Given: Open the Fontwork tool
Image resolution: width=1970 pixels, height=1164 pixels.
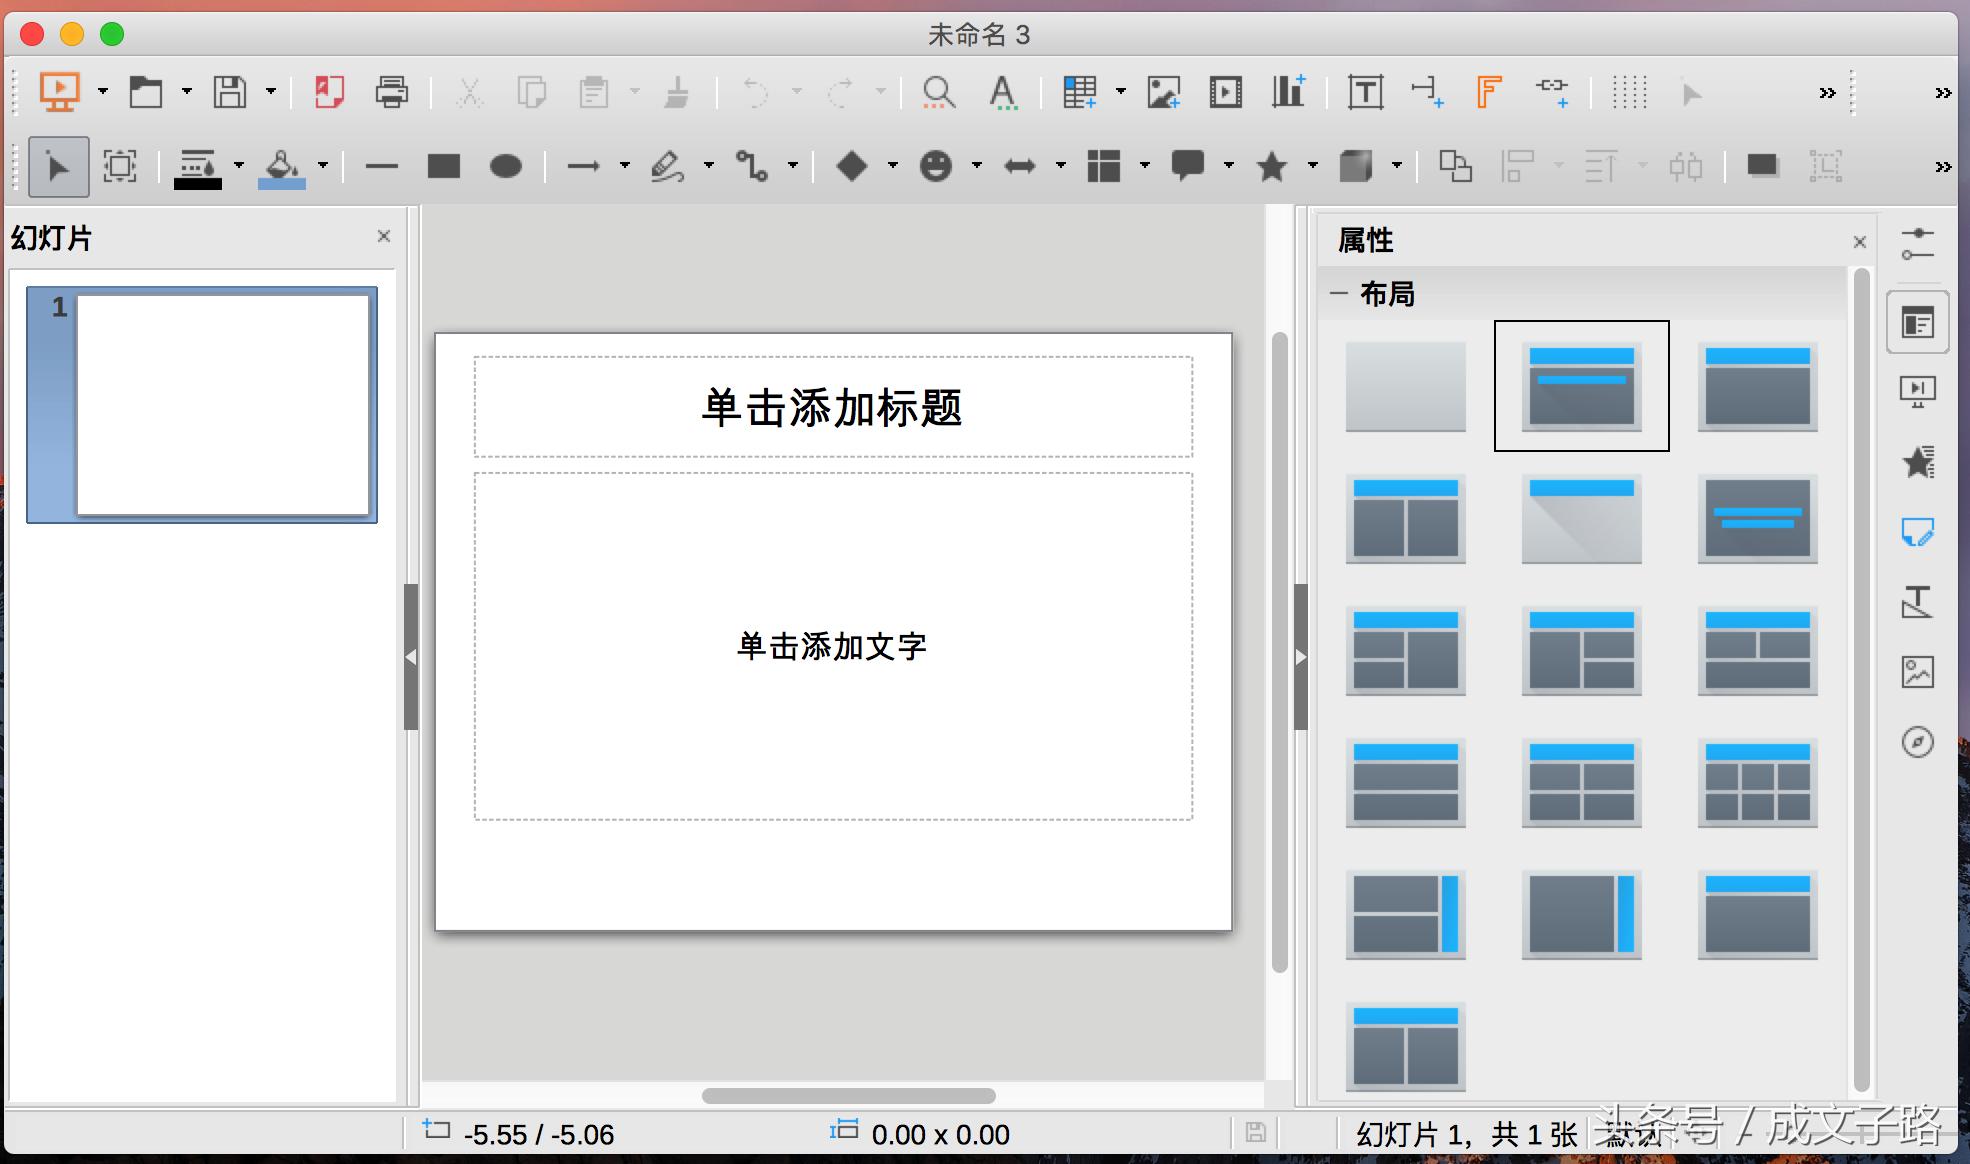Looking at the screenshot, I should tap(1488, 92).
